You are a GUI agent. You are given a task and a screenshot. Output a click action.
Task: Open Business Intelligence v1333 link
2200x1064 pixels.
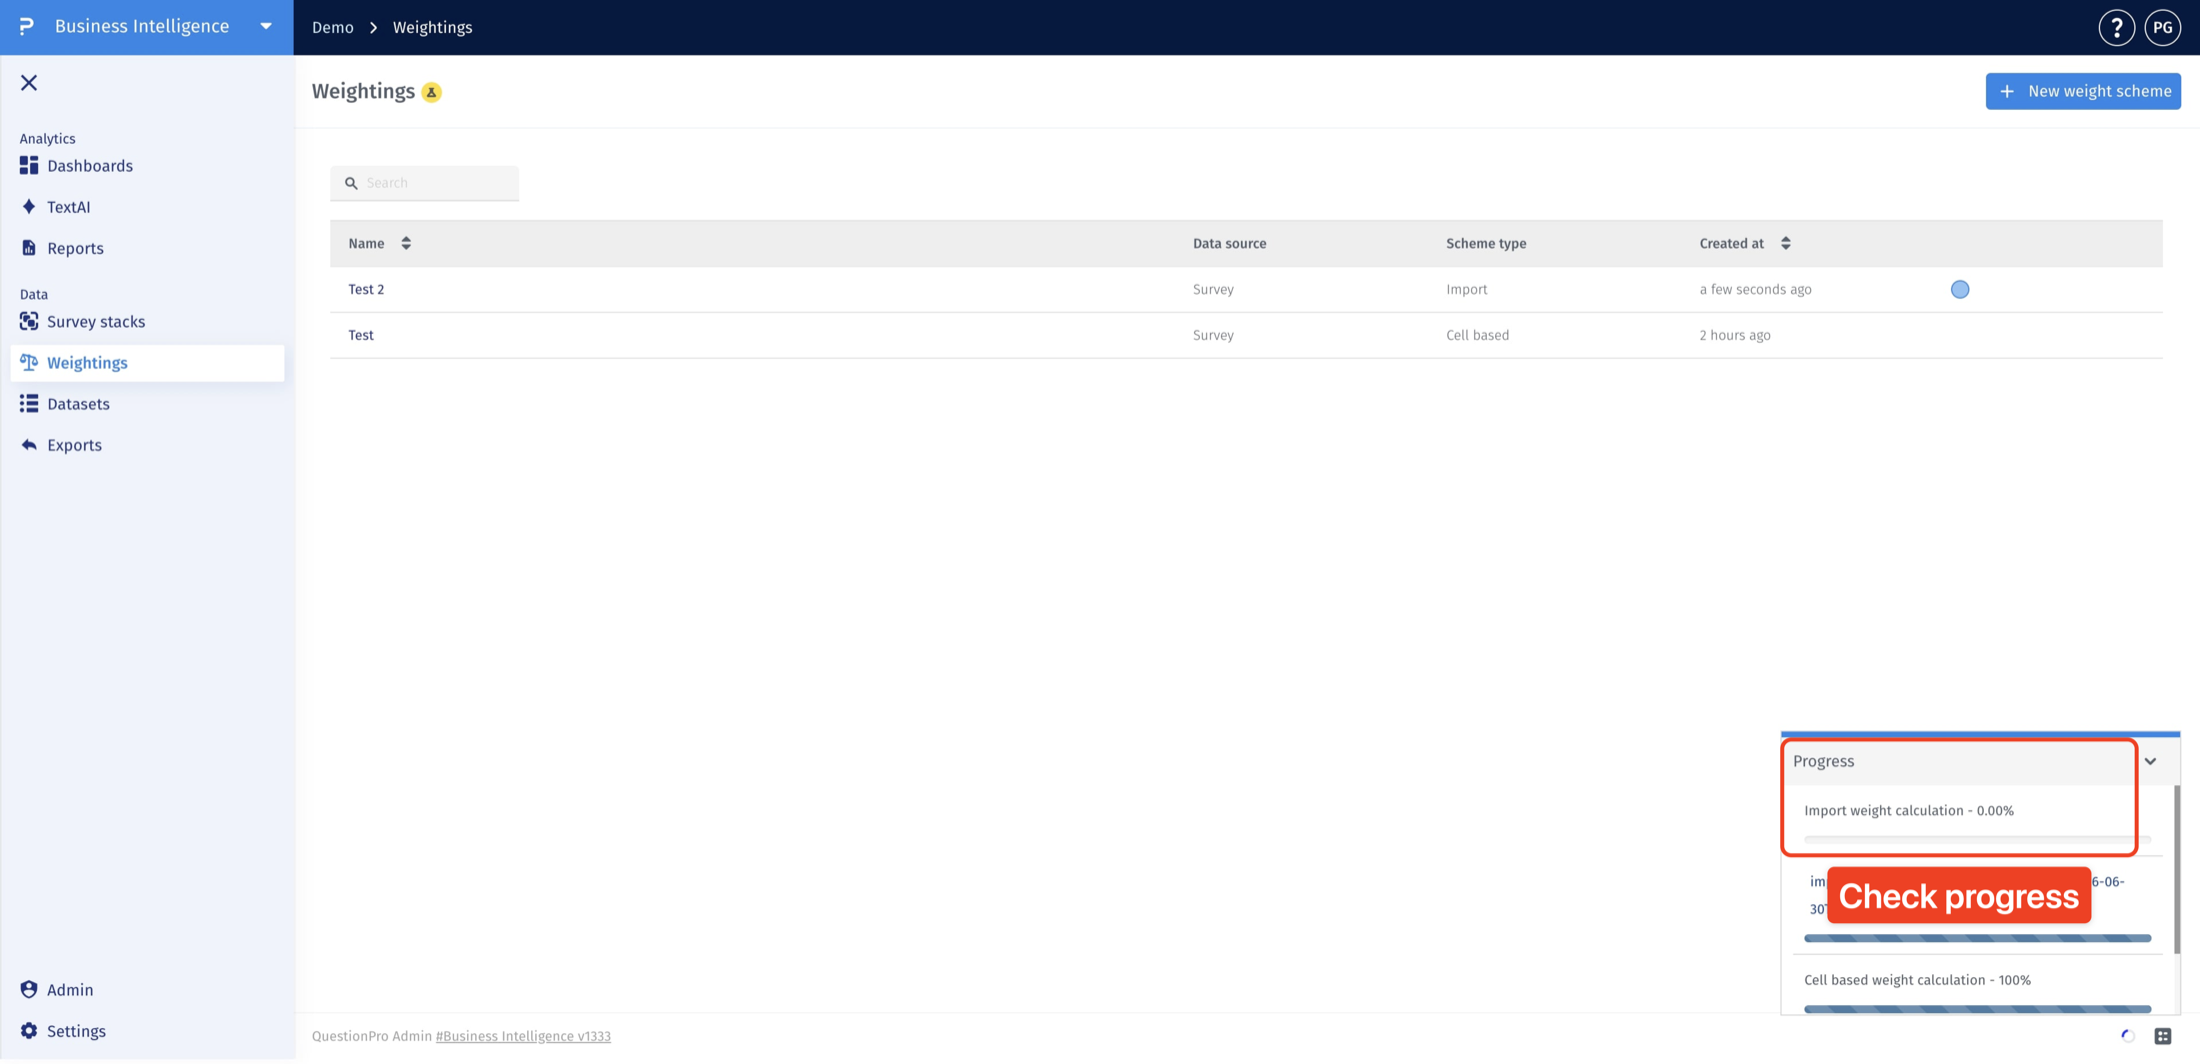[x=523, y=1036]
